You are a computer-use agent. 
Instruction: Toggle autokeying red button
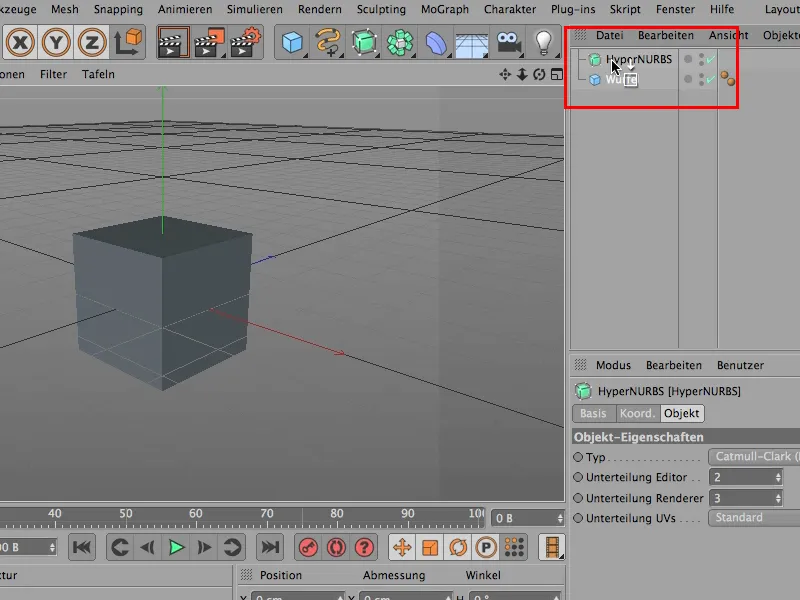336,547
